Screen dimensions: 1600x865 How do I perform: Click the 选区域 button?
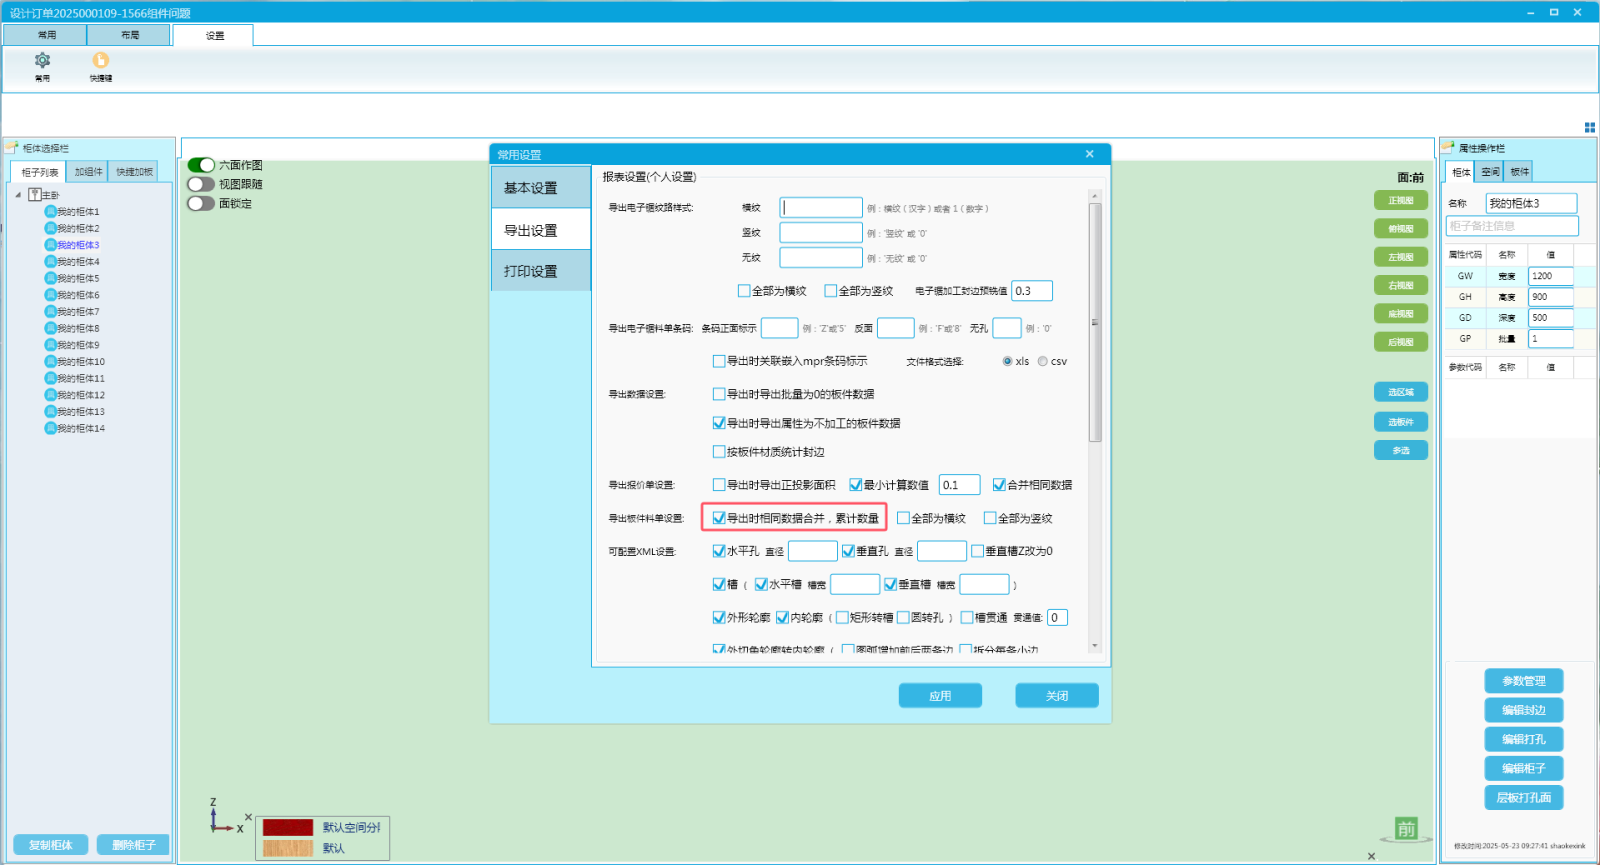tap(1401, 392)
